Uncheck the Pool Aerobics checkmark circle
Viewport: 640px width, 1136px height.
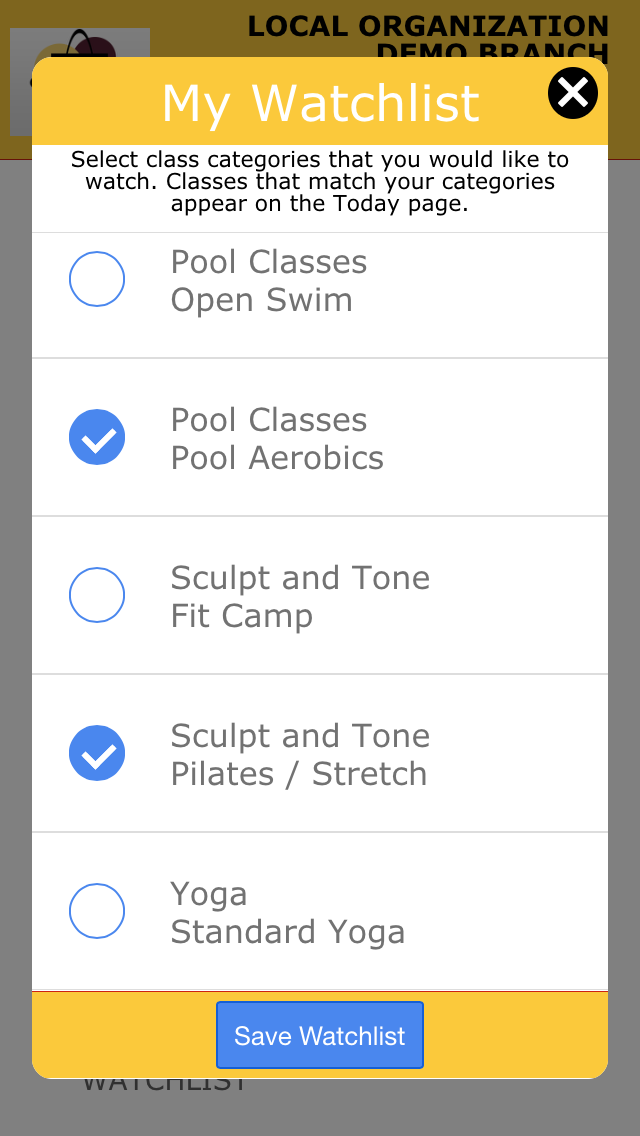click(x=97, y=437)
